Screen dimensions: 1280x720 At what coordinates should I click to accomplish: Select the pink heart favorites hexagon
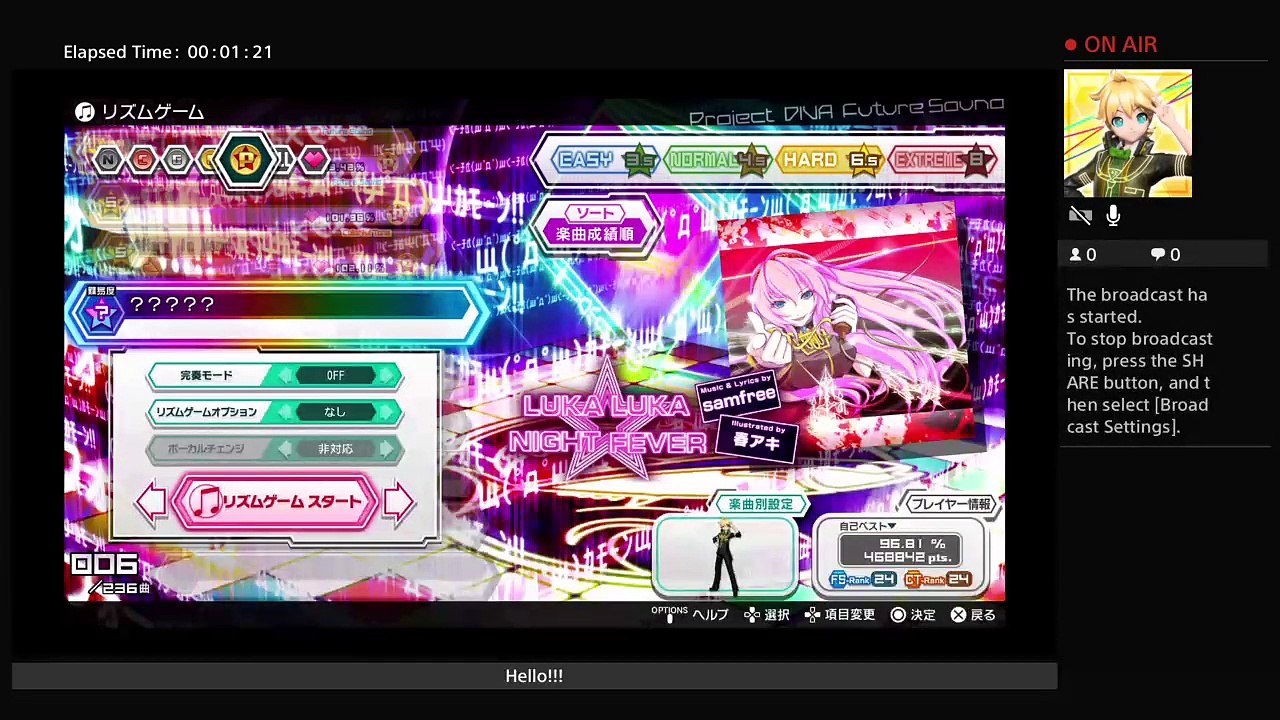pos(315,160)
